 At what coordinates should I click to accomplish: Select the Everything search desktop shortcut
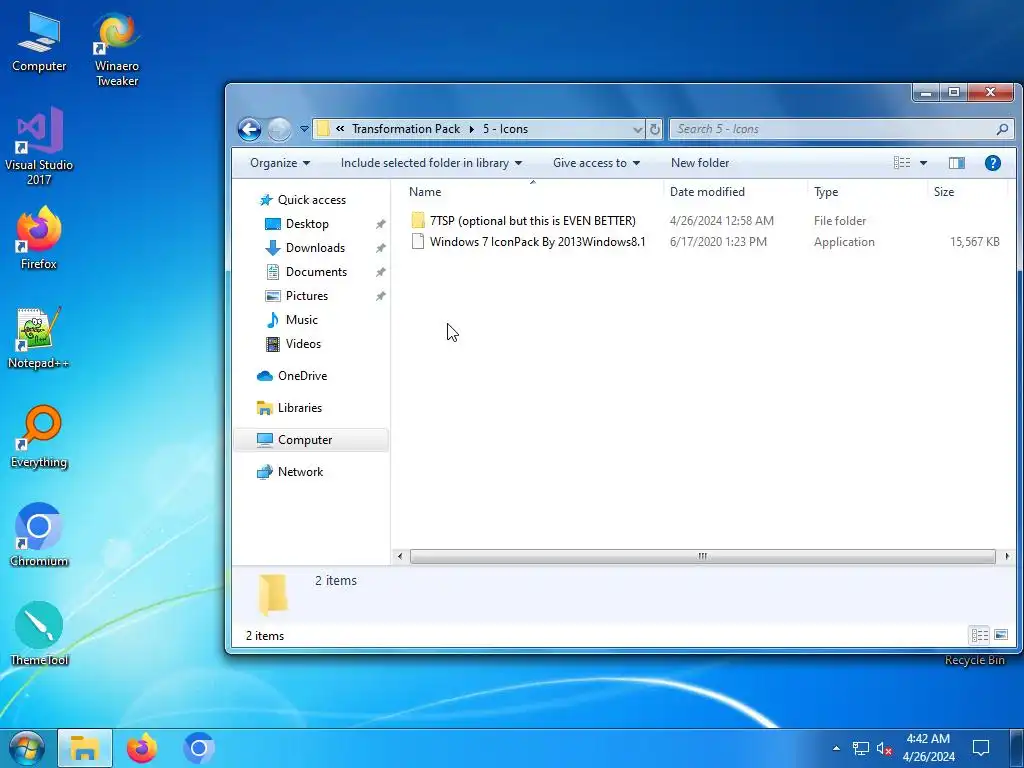(39, 437)
